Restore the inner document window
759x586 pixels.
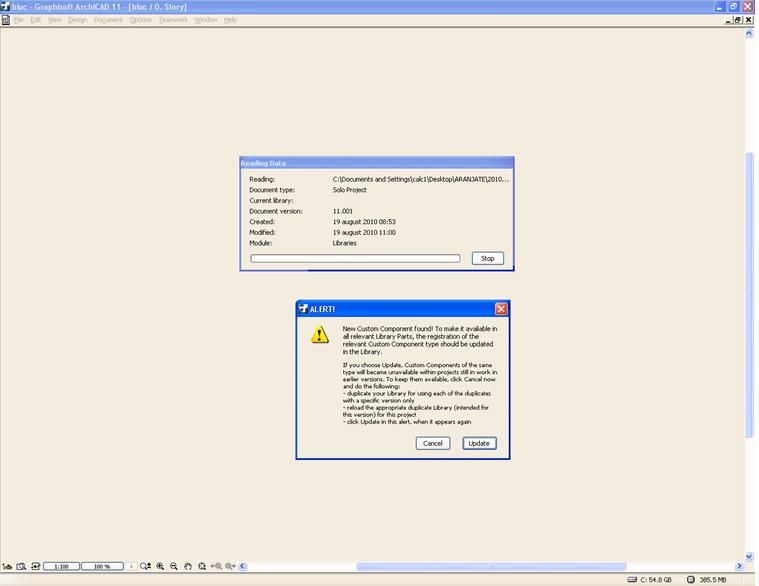(738, 20)
